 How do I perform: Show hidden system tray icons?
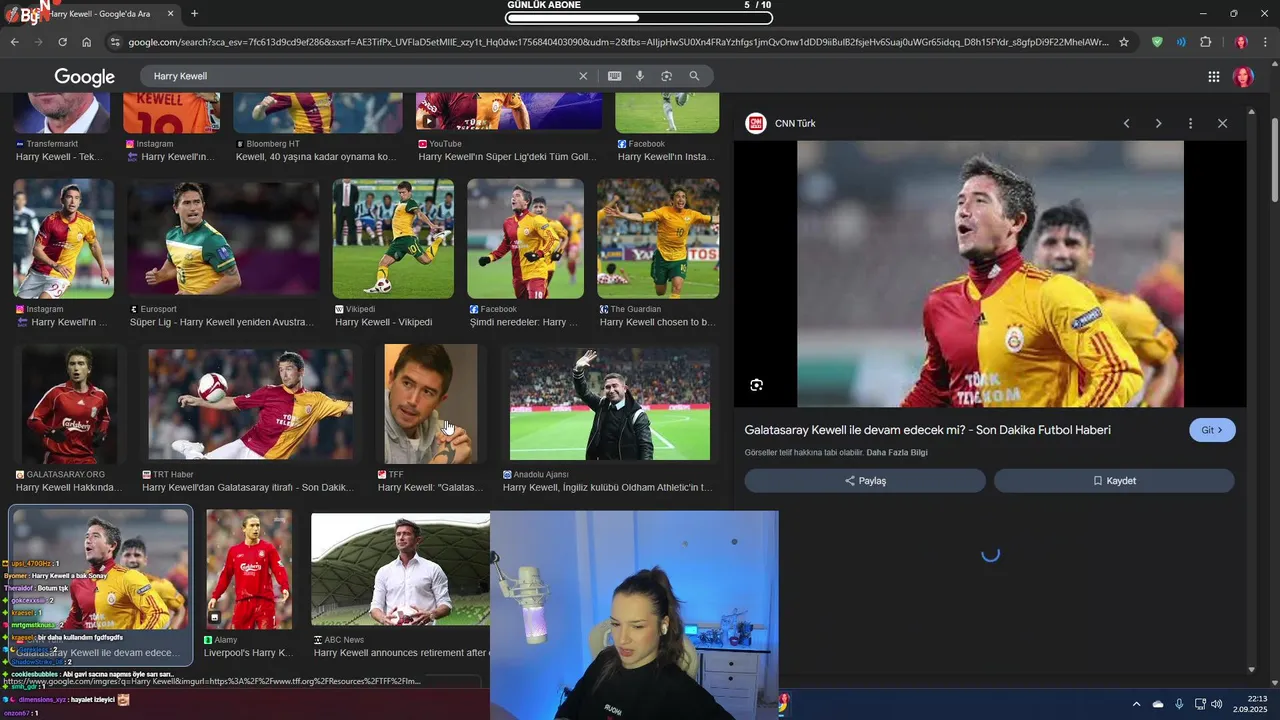click(x=1136, y=704)
